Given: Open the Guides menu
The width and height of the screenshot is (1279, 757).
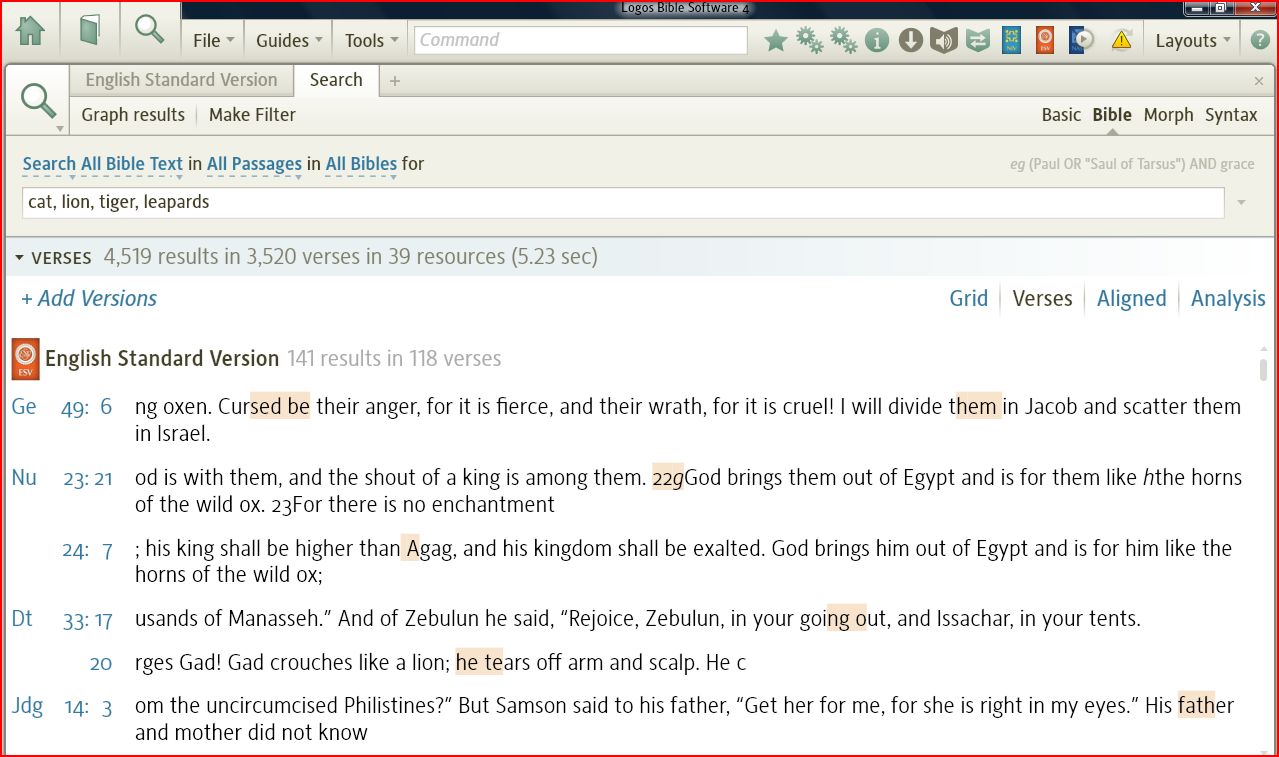Looking at the screenshot, I should 289,40.
